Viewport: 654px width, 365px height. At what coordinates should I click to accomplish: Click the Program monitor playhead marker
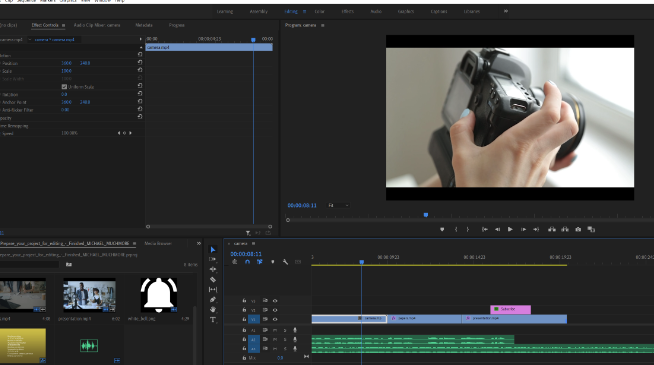point(425,215)
